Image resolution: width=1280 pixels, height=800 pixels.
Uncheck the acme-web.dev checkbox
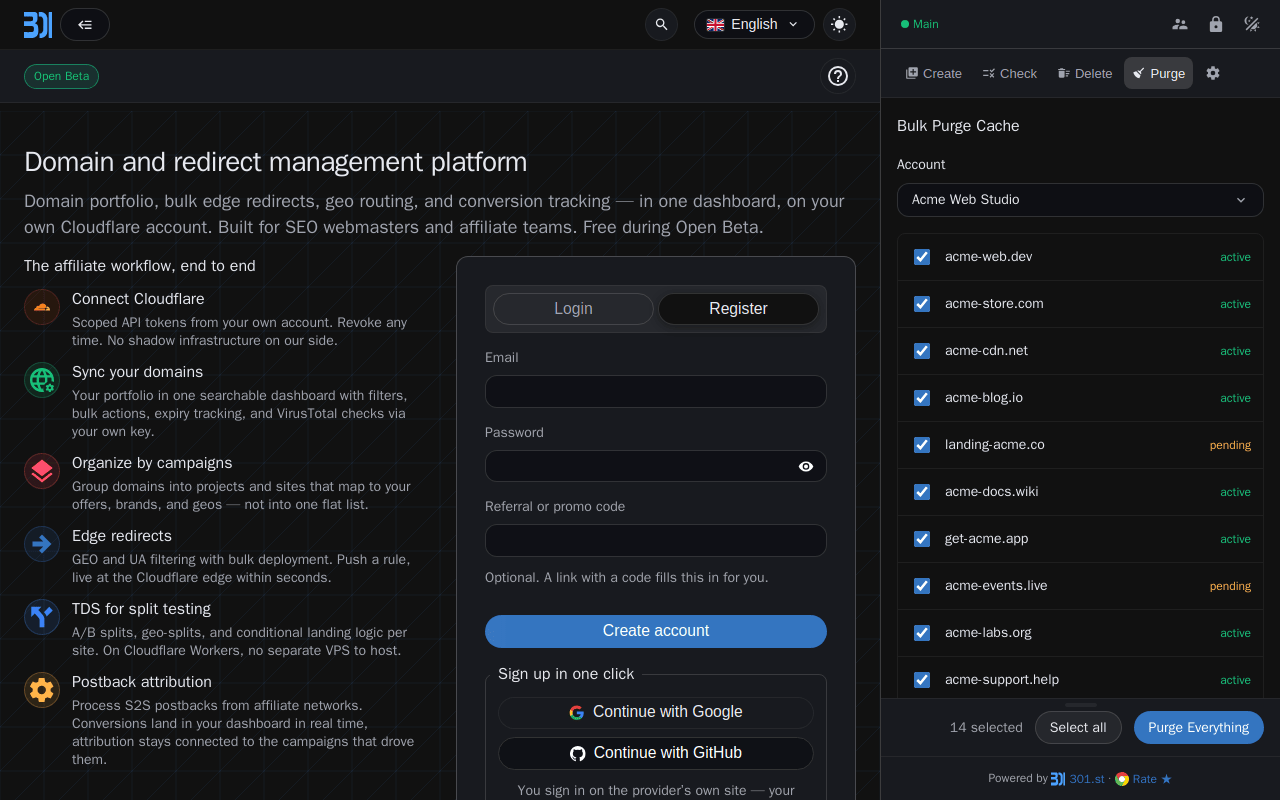(922, 257)
